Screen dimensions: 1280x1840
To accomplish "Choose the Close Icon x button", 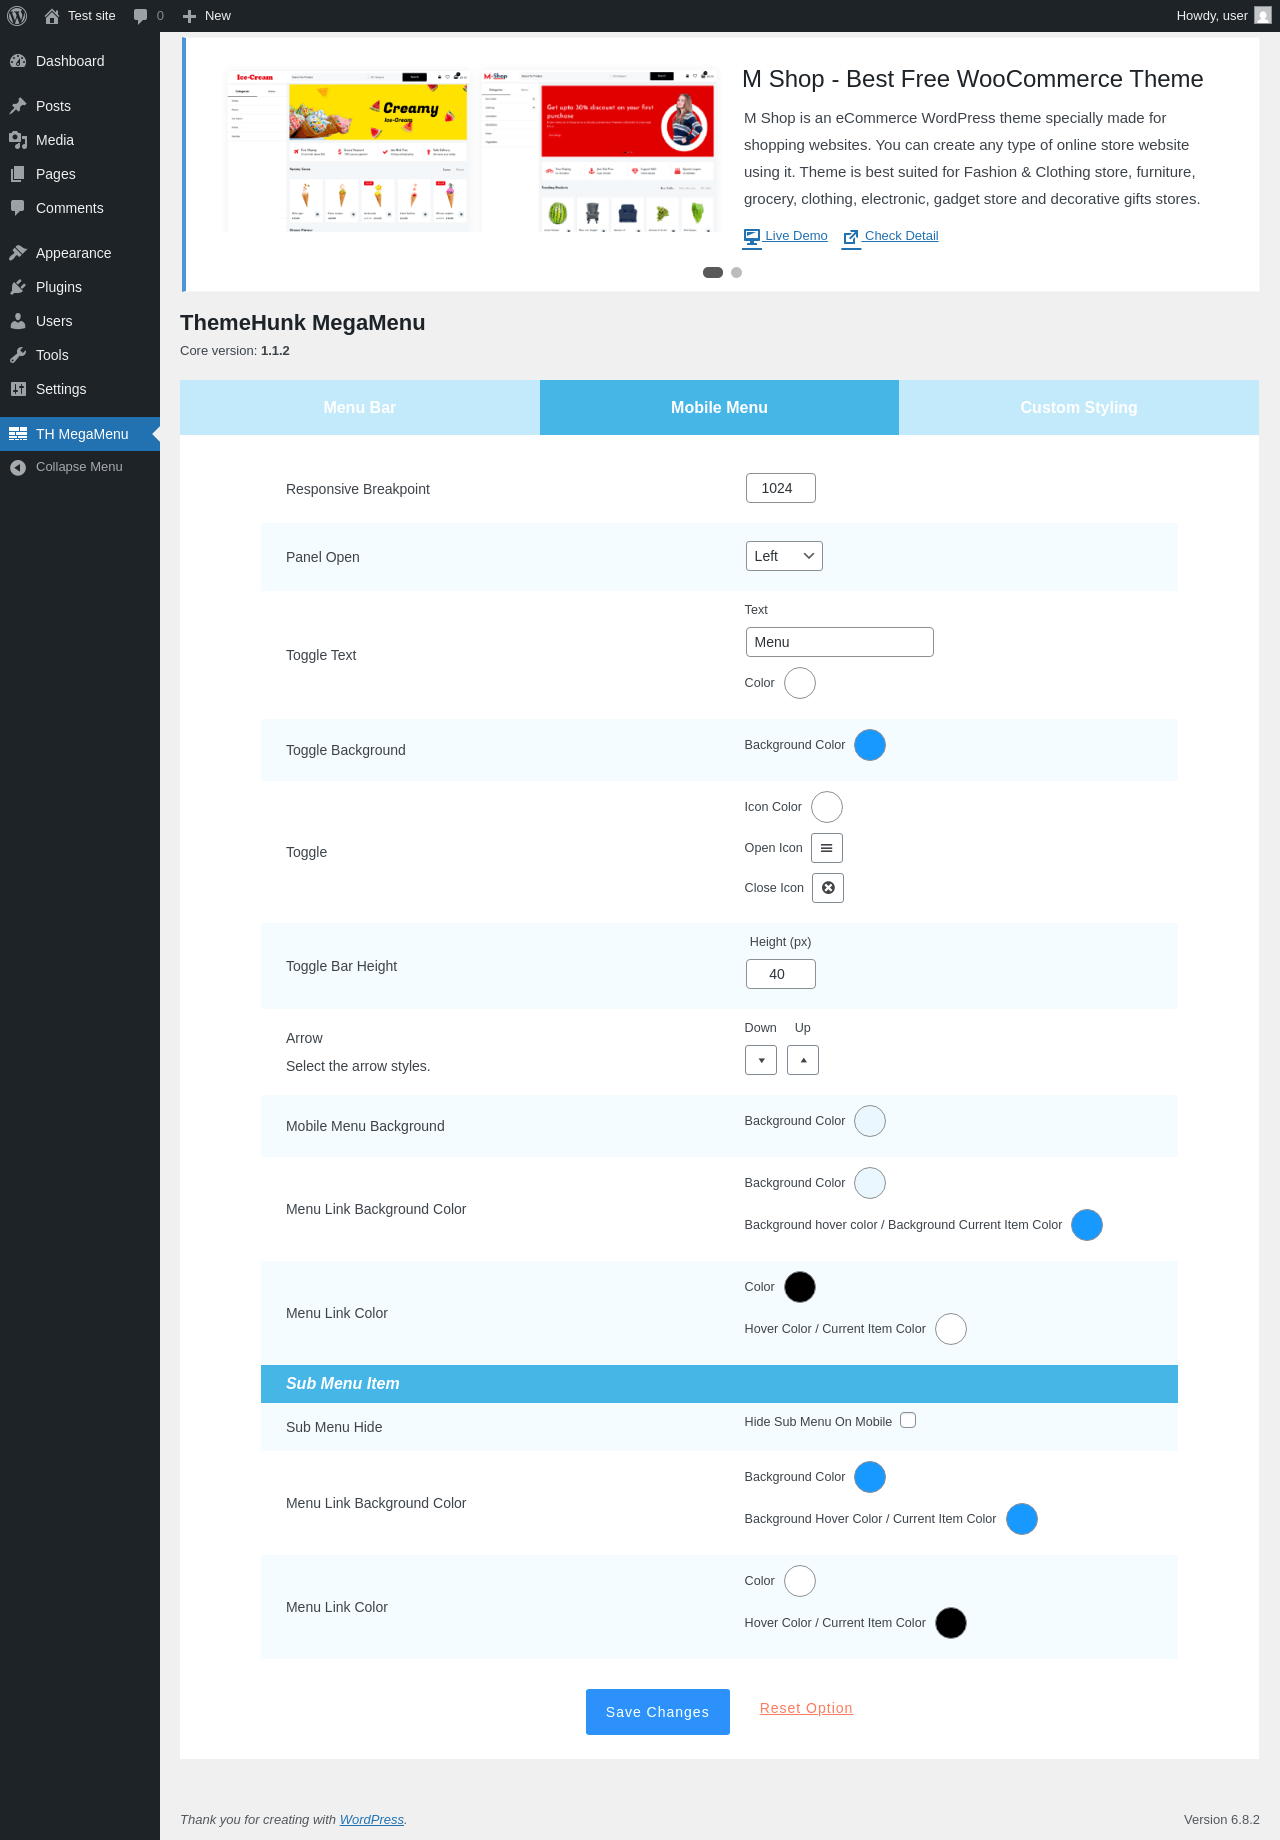I will click(828, 888).
